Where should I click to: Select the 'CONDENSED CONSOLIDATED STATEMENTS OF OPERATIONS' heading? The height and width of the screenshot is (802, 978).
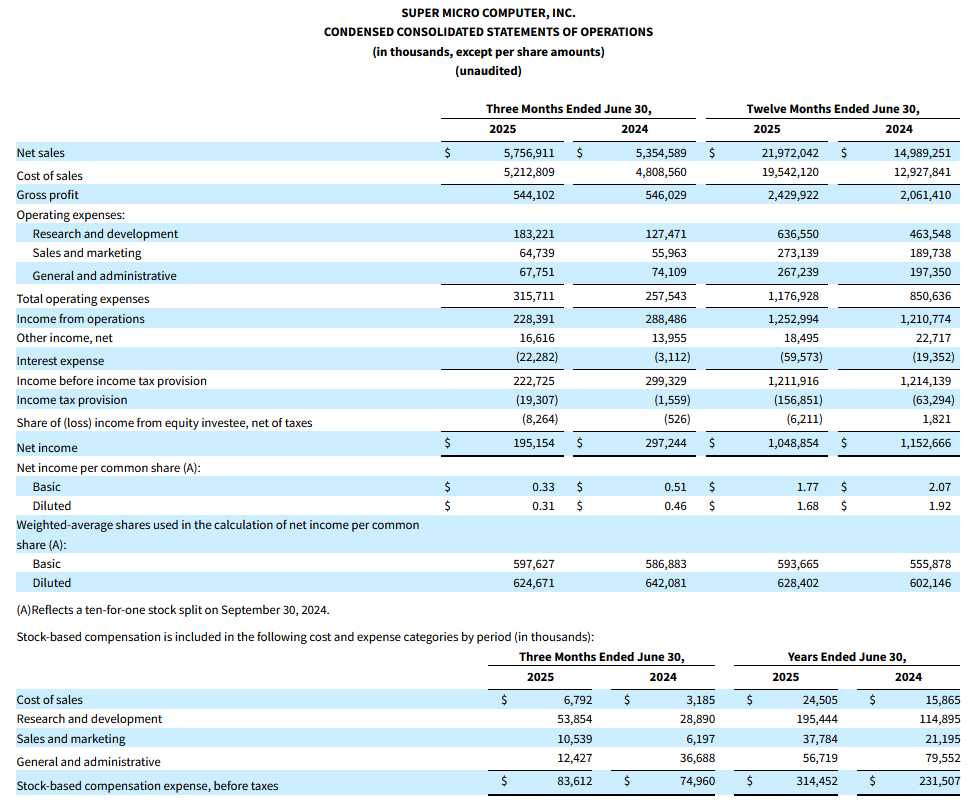coord(488,32)
